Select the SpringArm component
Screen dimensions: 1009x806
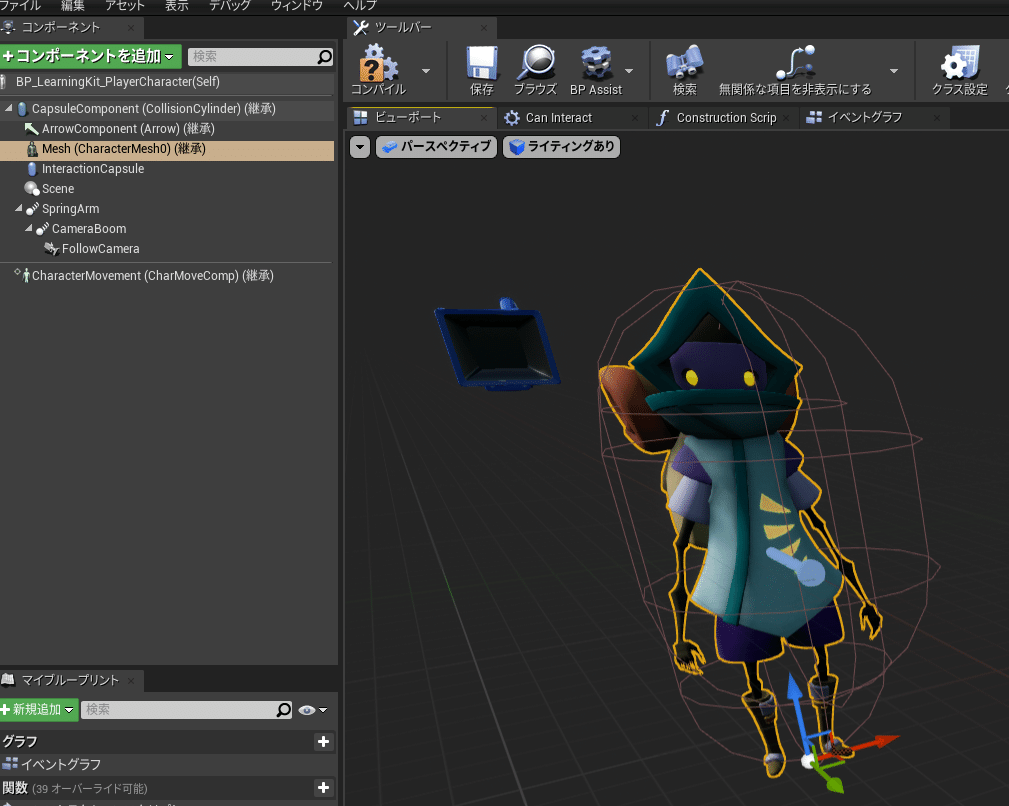click(70, 208)
